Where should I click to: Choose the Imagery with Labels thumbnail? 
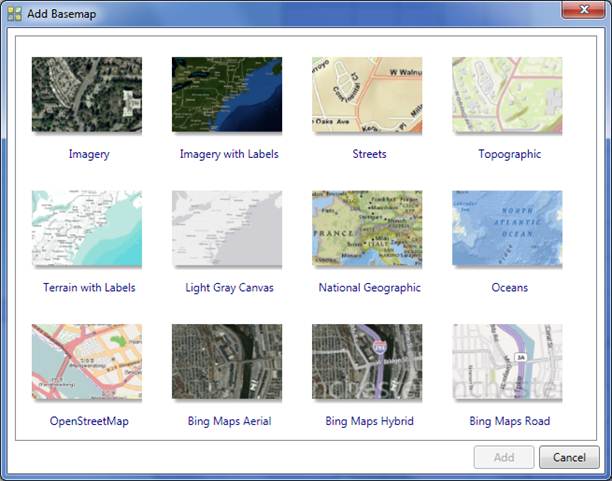point(227,96)
